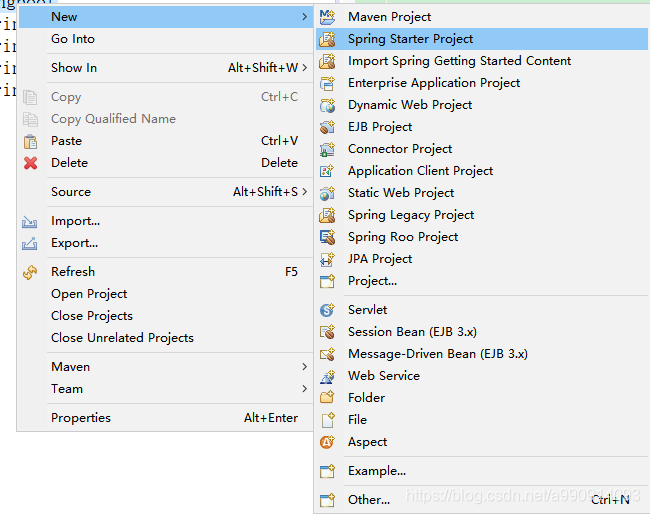This screenshot has width=650, height=514.
Task: Click the Servlet icon
Action: coord(327,310)
